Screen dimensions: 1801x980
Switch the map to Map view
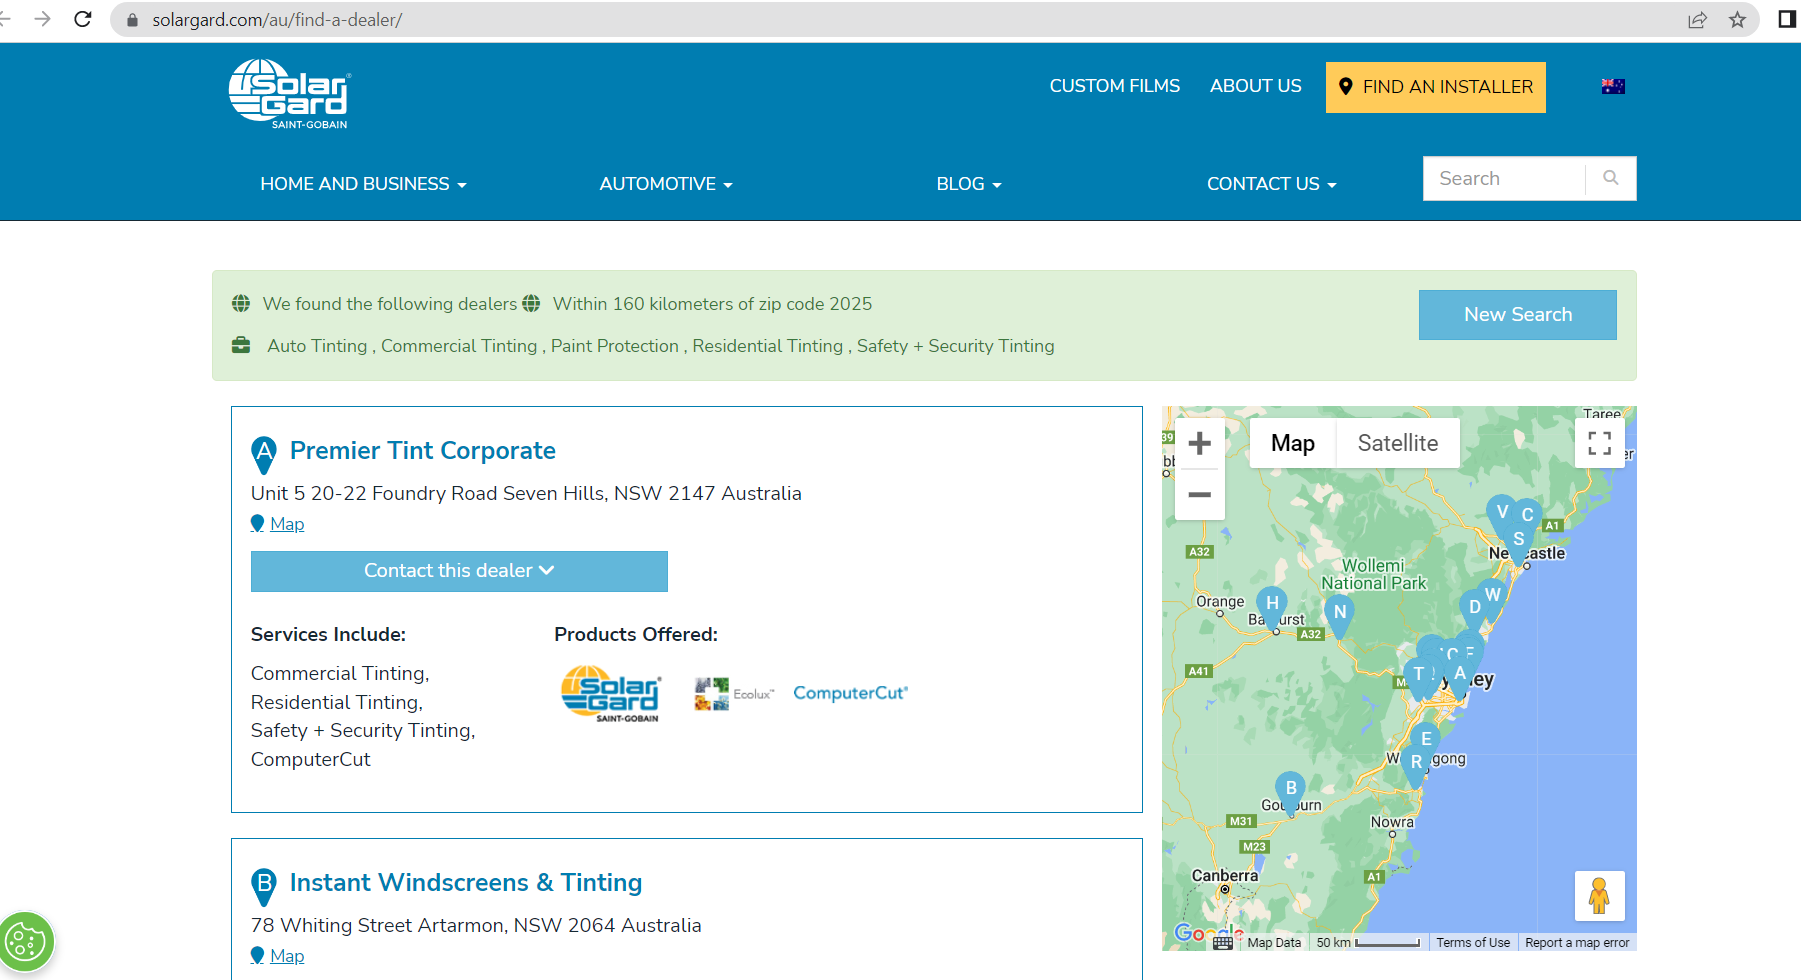(1293, 443)
